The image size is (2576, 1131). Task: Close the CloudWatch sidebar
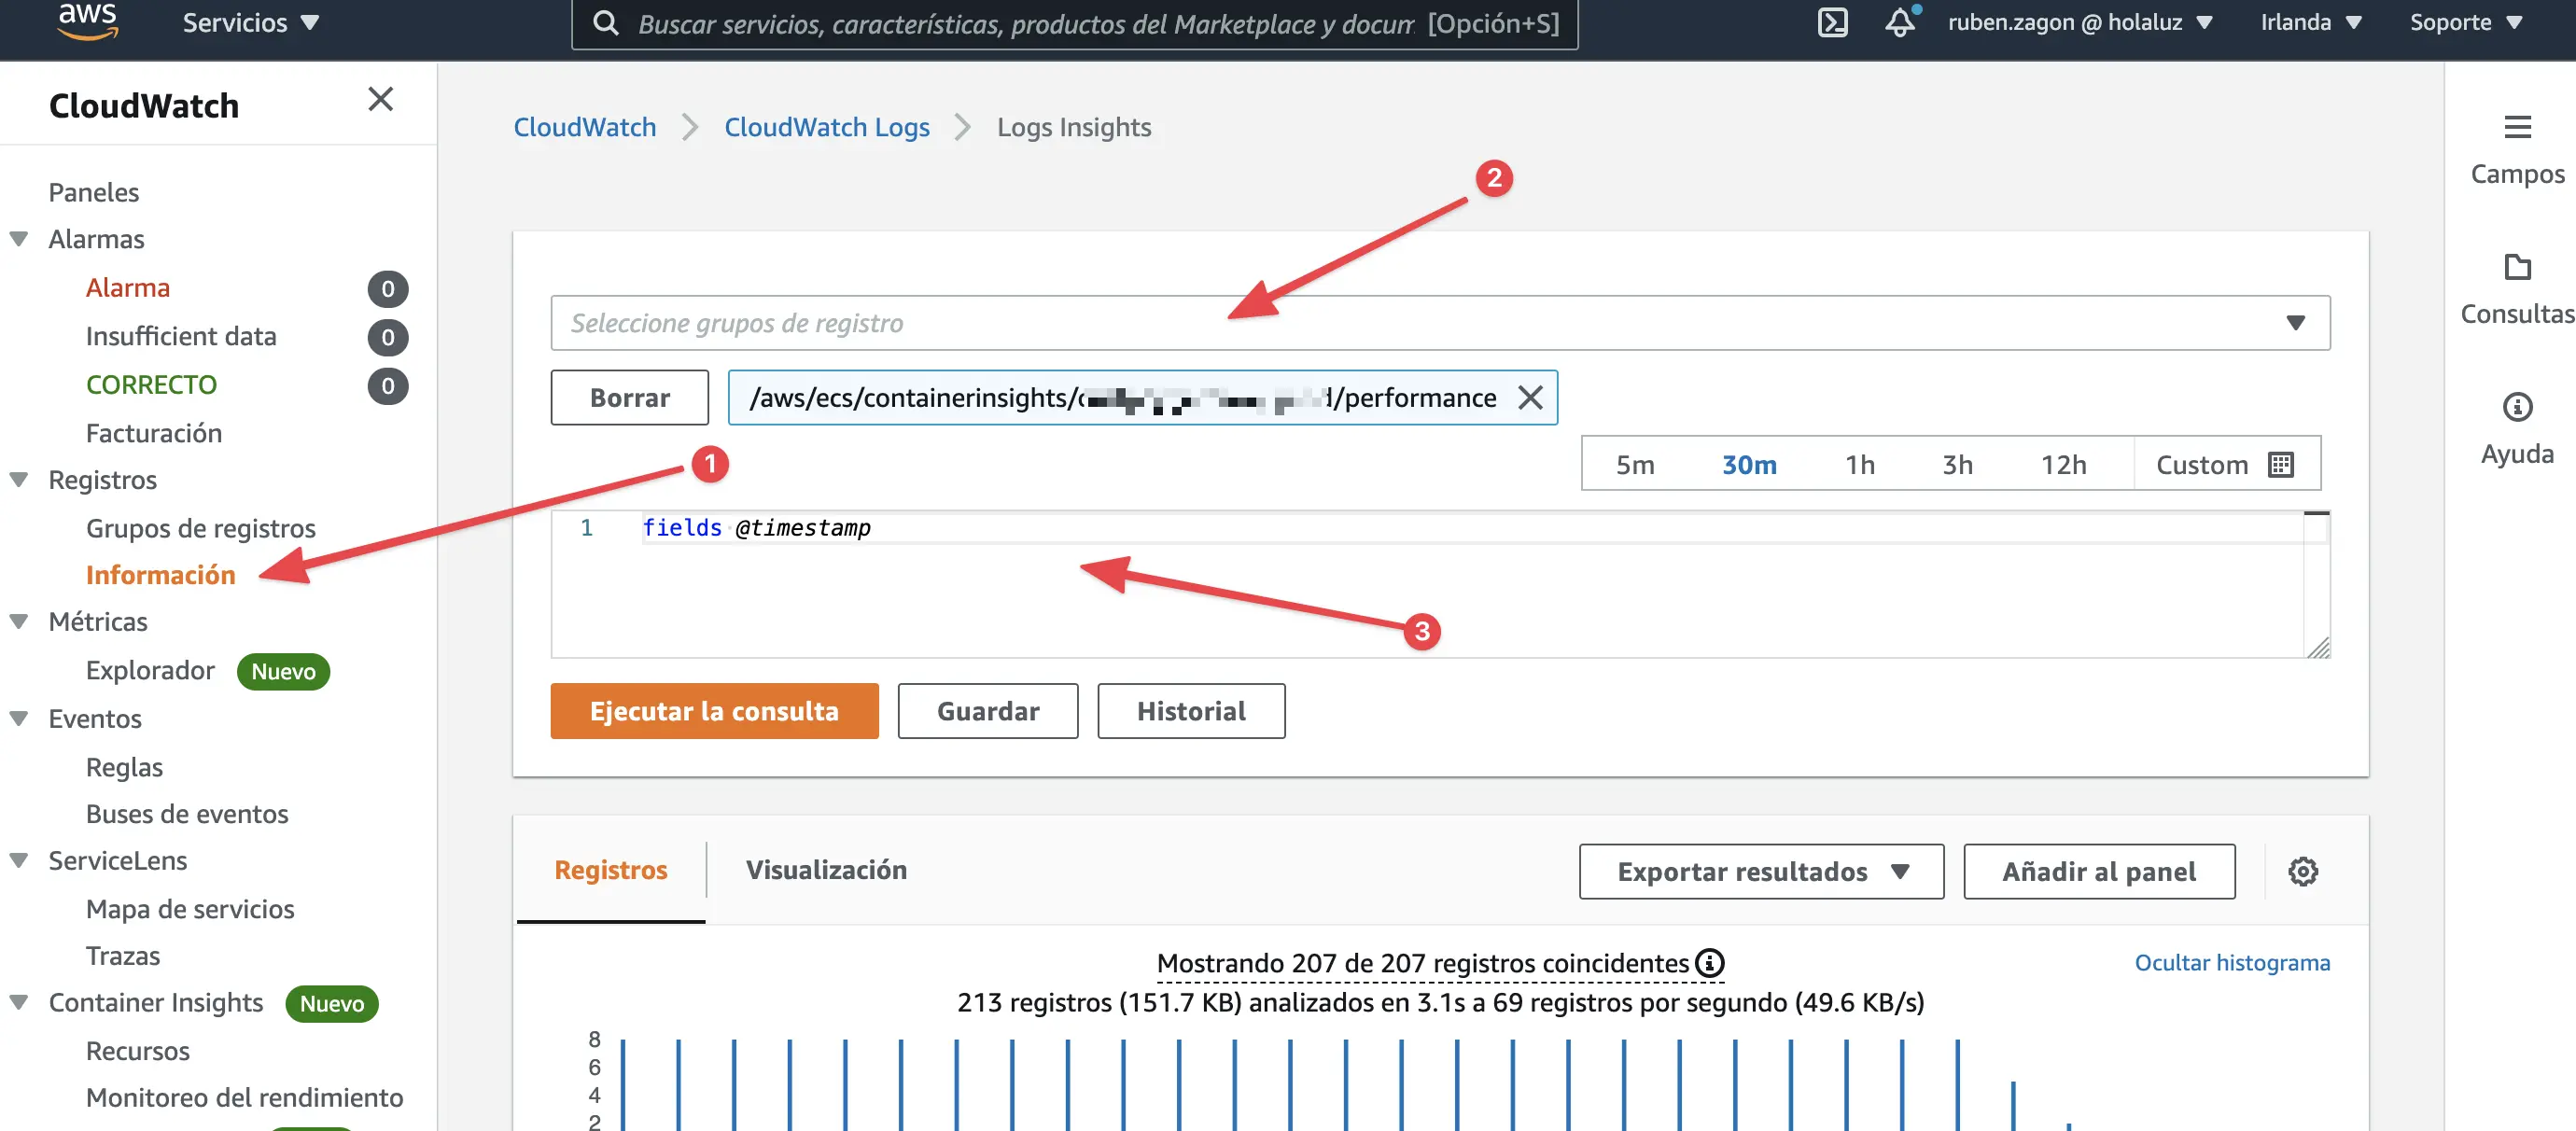(x=380, y=99)
